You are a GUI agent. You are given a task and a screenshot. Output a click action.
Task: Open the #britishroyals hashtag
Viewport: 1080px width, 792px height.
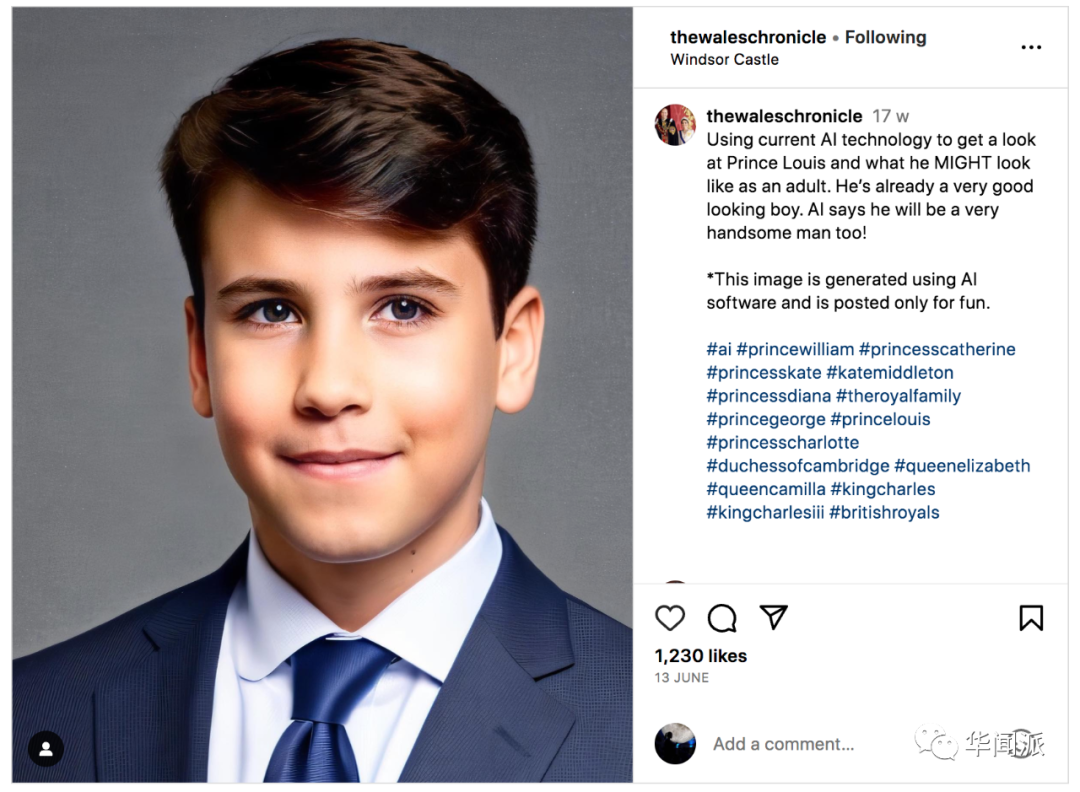[884, 512]
